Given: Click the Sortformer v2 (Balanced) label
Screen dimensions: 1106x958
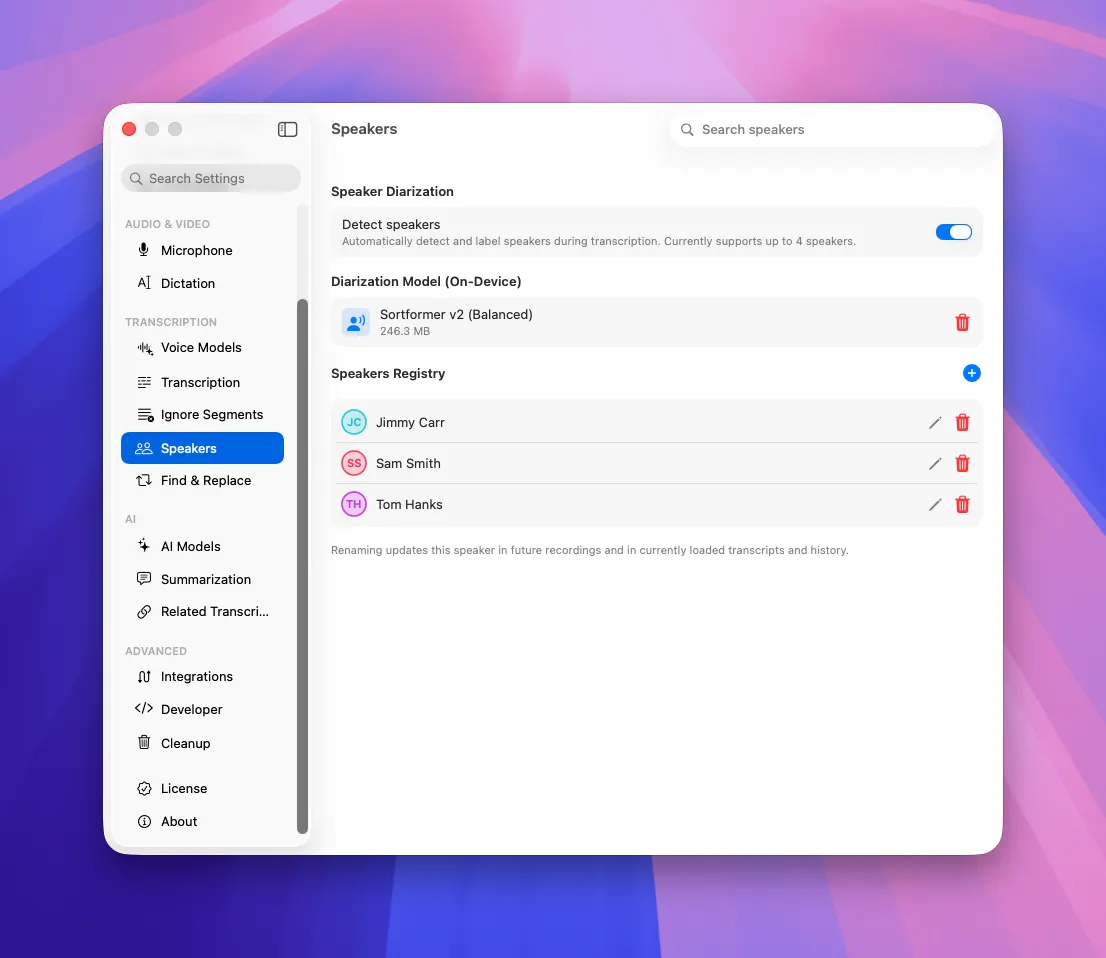Looking at the screenshot, I should tap(456, 315).
